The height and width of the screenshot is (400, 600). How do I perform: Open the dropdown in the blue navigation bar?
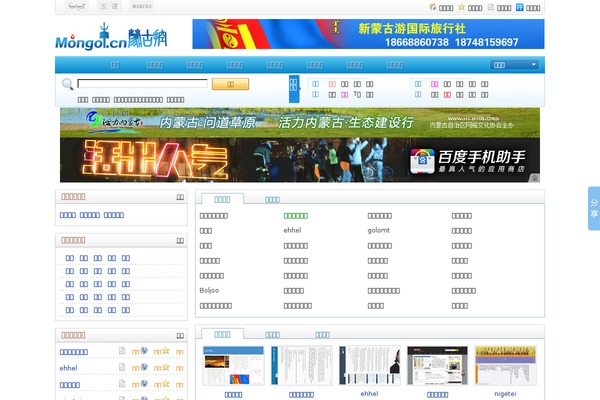click(514, 65)
